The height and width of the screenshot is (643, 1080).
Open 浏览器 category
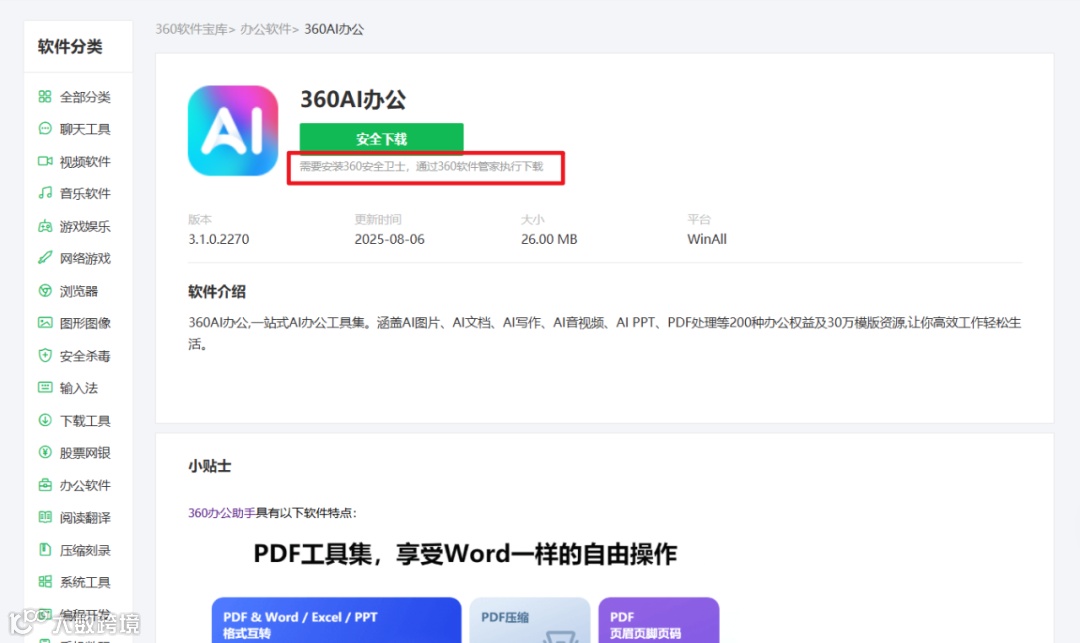(x=79, y=291)
